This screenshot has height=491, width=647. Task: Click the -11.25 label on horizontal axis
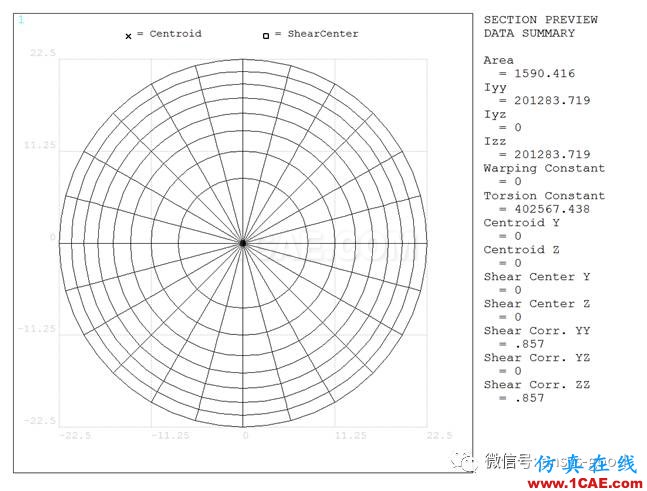coord(170,436)
